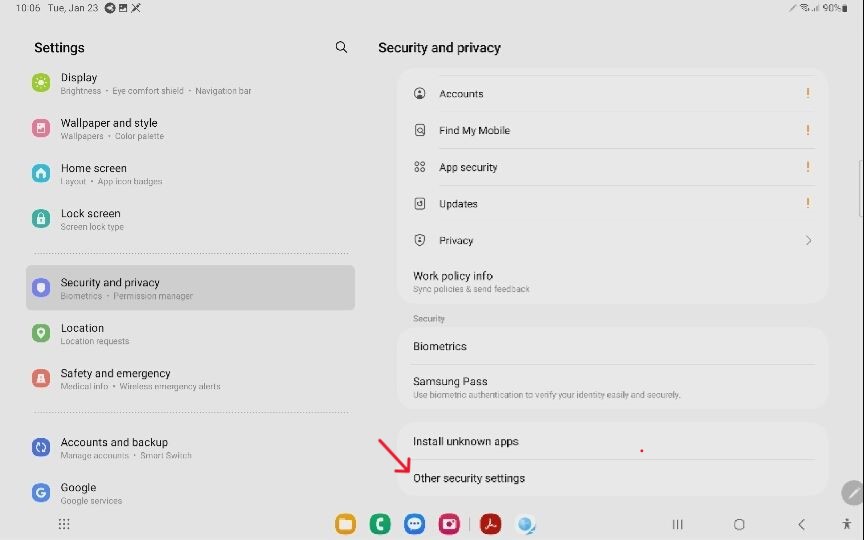The image size is (864, 540).
Task: Launch the green Phone app
Action: click(x=380, y=523)
